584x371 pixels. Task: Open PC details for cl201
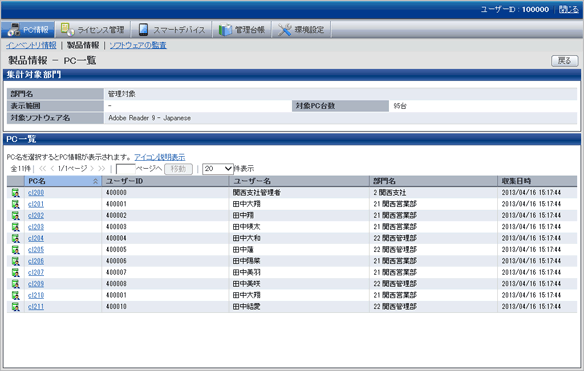pos(36,204)
